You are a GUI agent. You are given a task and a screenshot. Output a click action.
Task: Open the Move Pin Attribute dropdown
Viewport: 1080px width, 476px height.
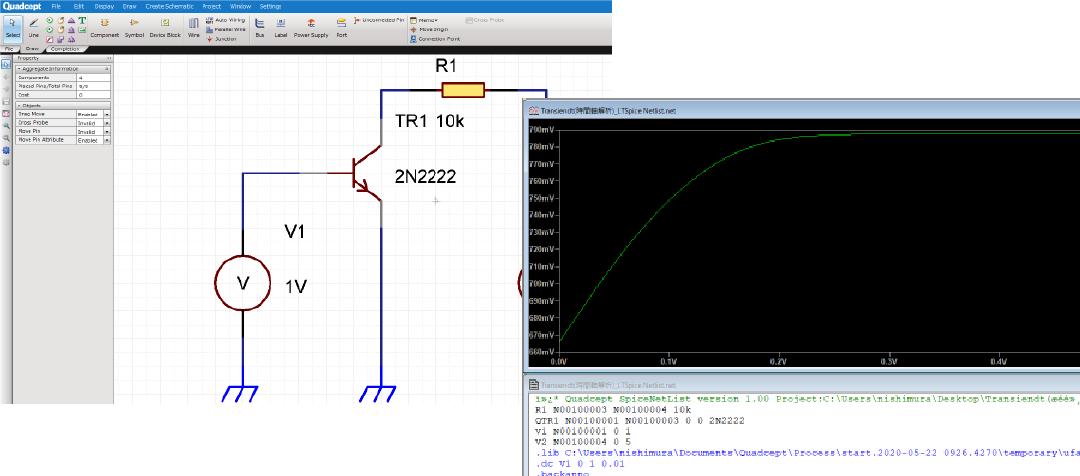[x=107, y=140]
